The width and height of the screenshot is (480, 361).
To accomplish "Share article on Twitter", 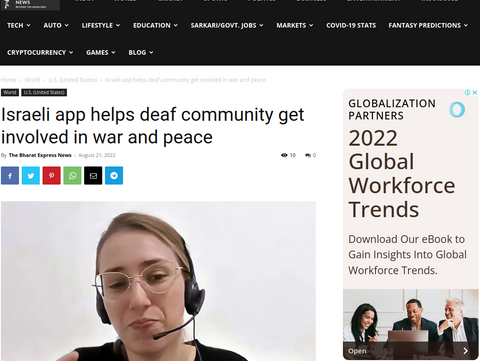I will (31, 176).
